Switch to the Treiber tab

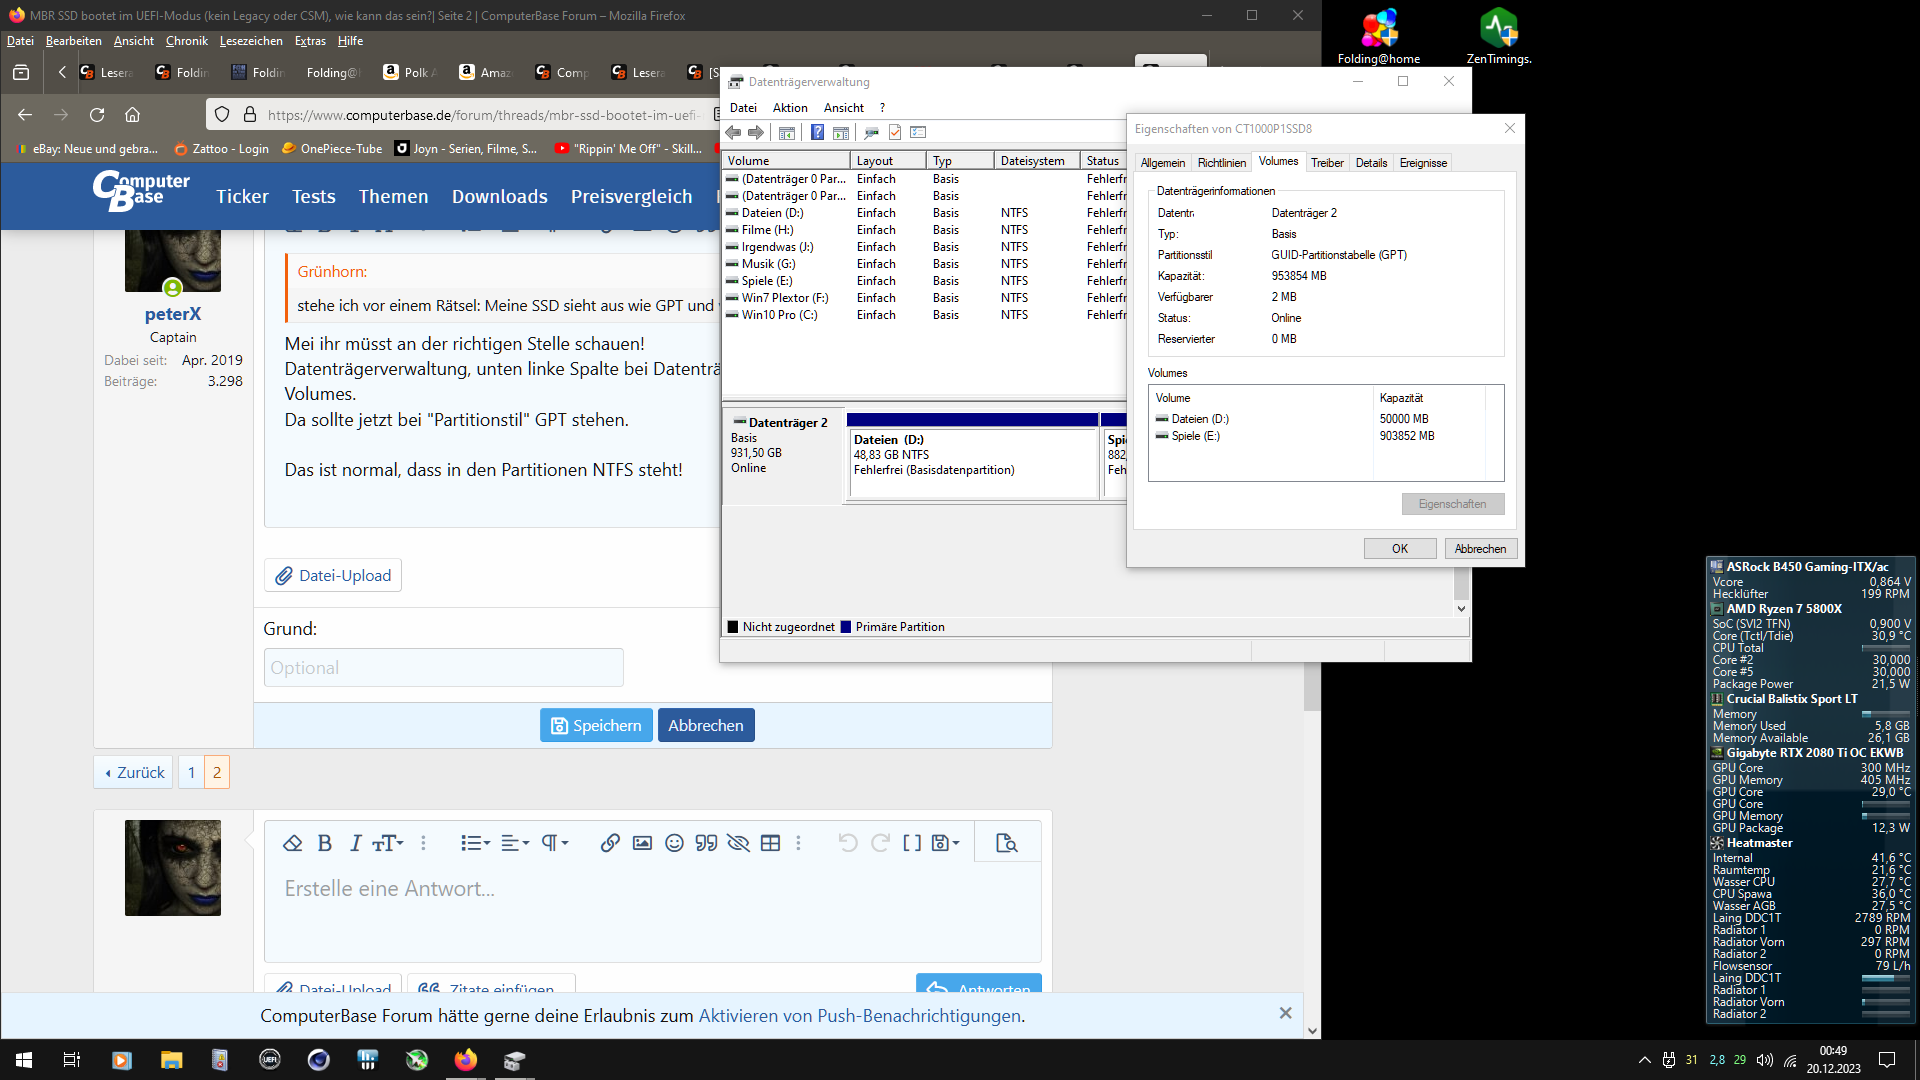1326,162
